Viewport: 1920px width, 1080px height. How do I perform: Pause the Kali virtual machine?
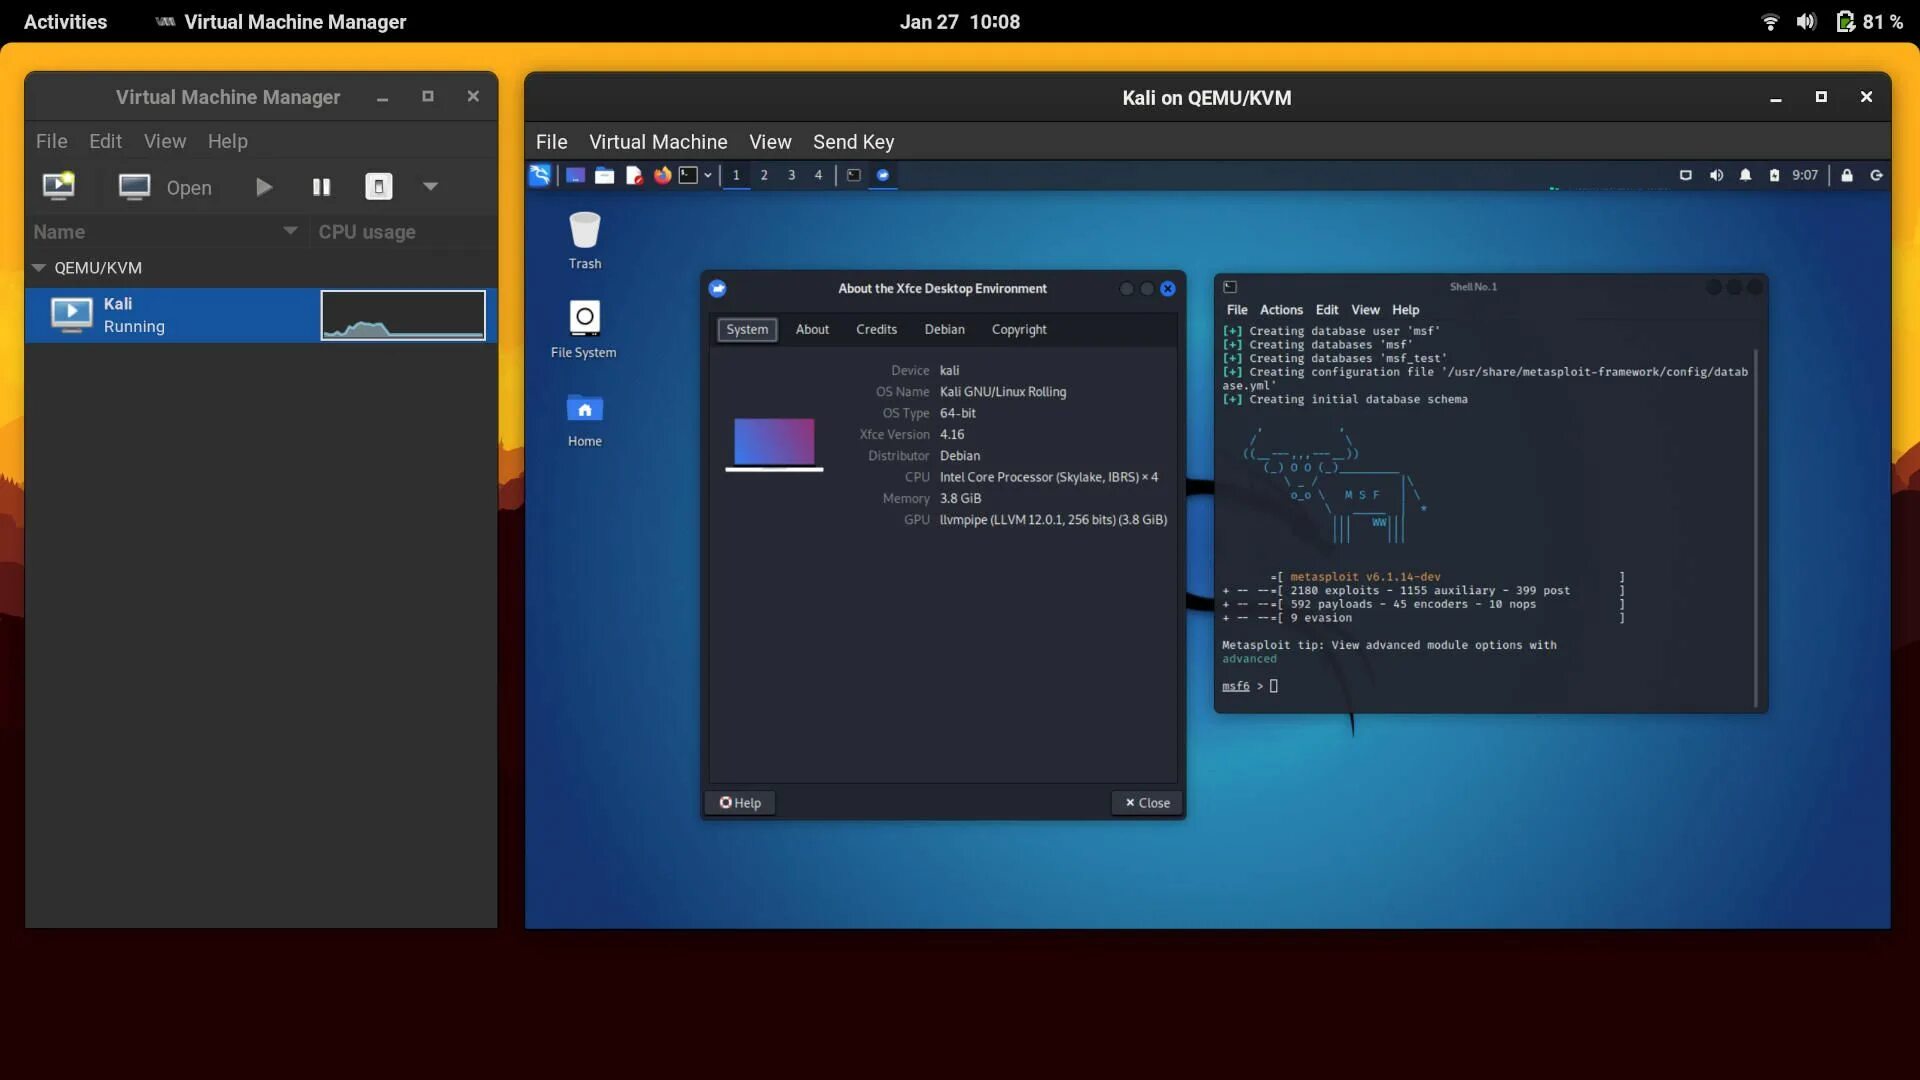tap(321, 187)
